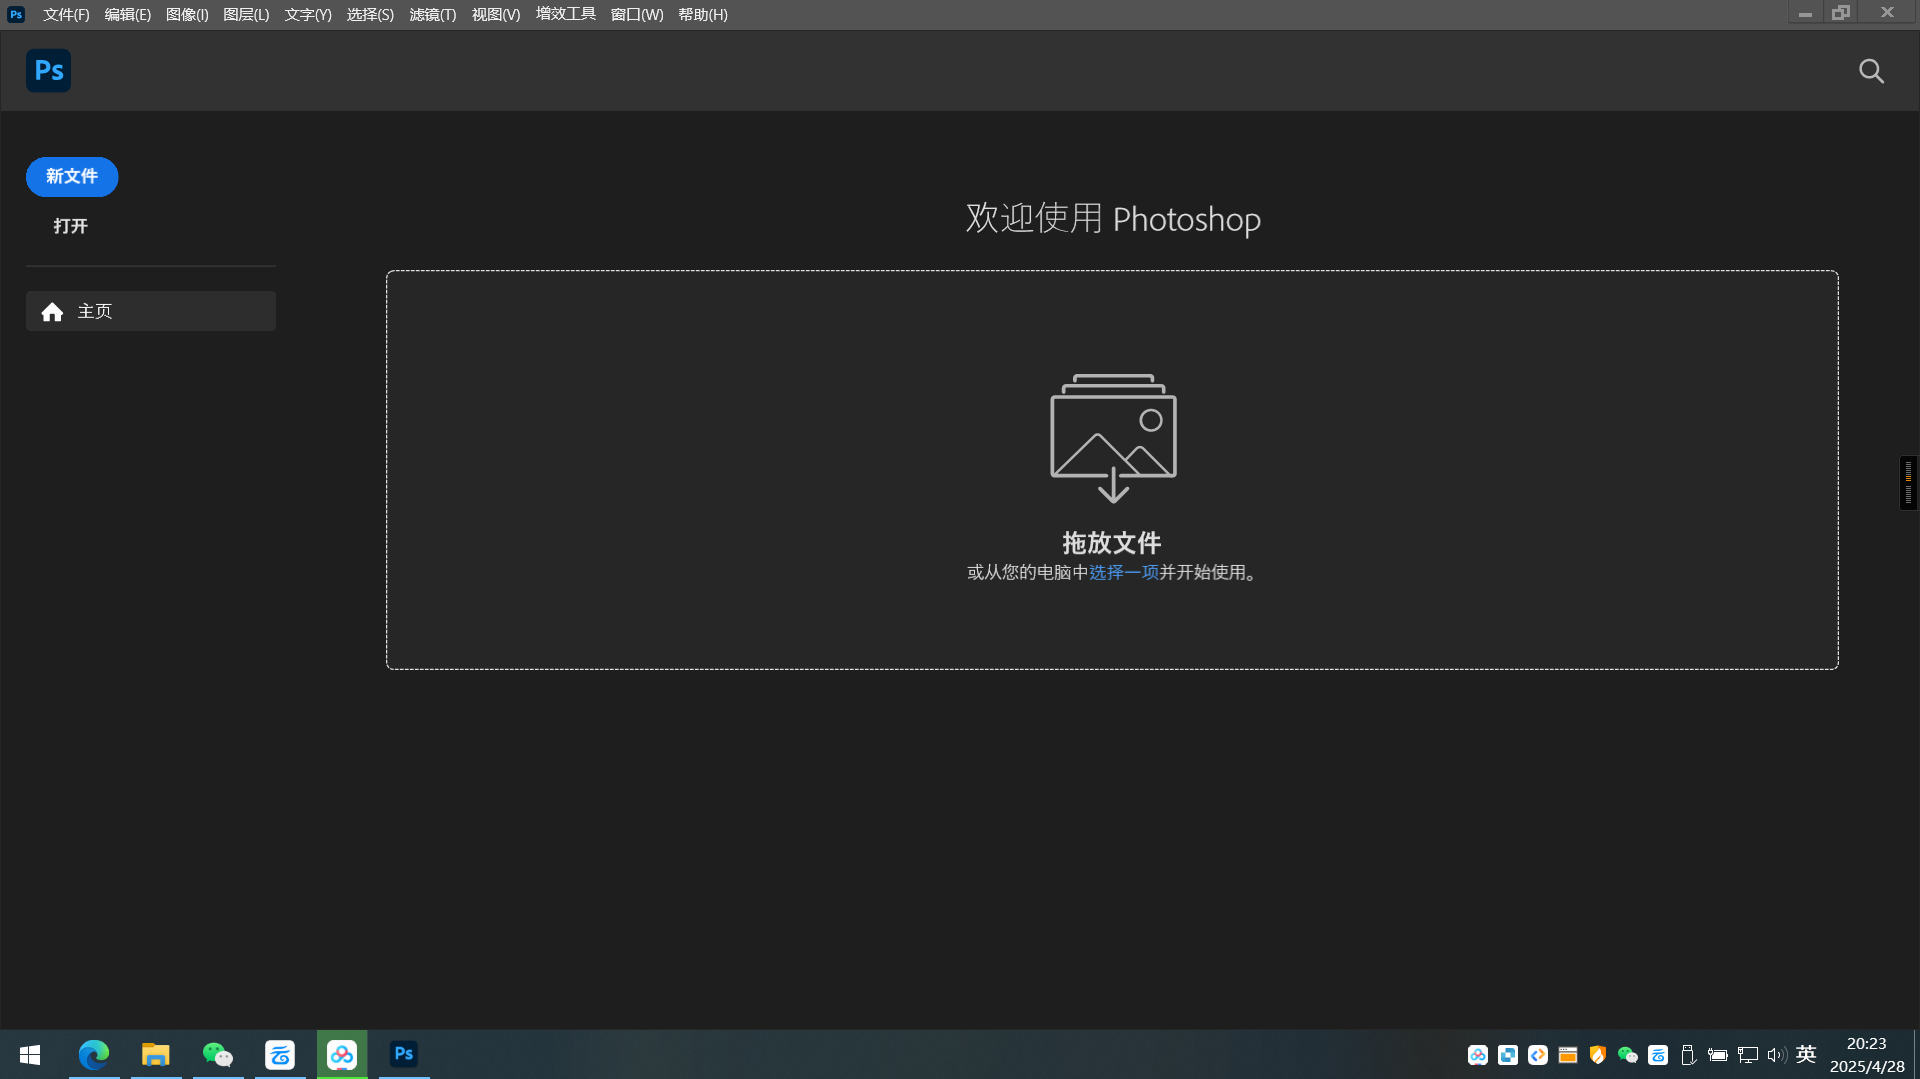Open WeChat from the taskbar
Viewport: 1920px width, 1079px height.
[217, 1054]
